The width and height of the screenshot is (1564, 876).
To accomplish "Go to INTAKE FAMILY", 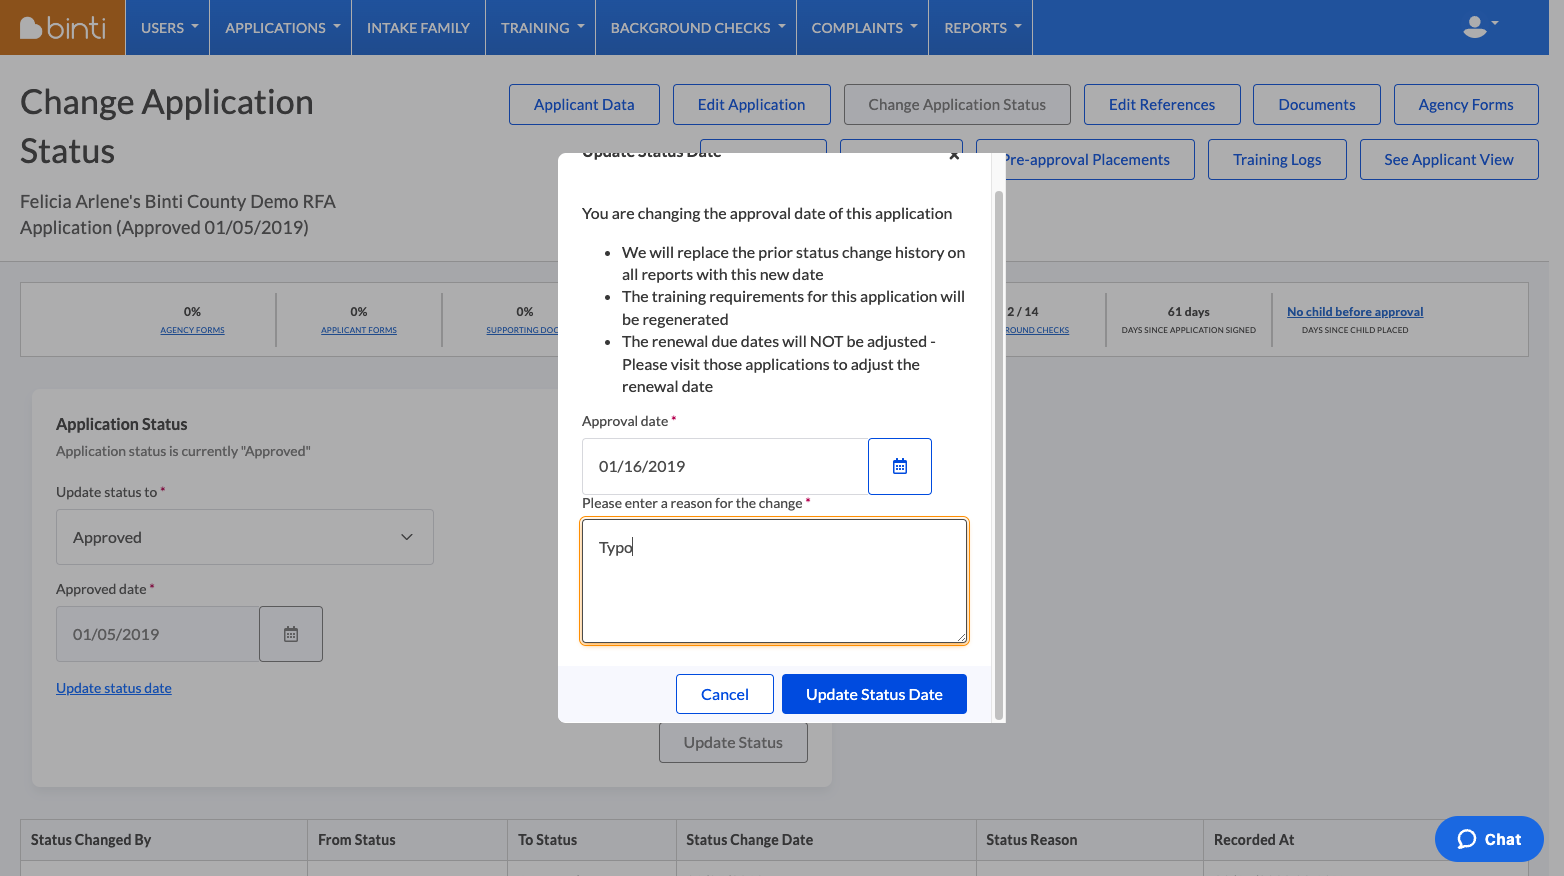I will 418,28.
